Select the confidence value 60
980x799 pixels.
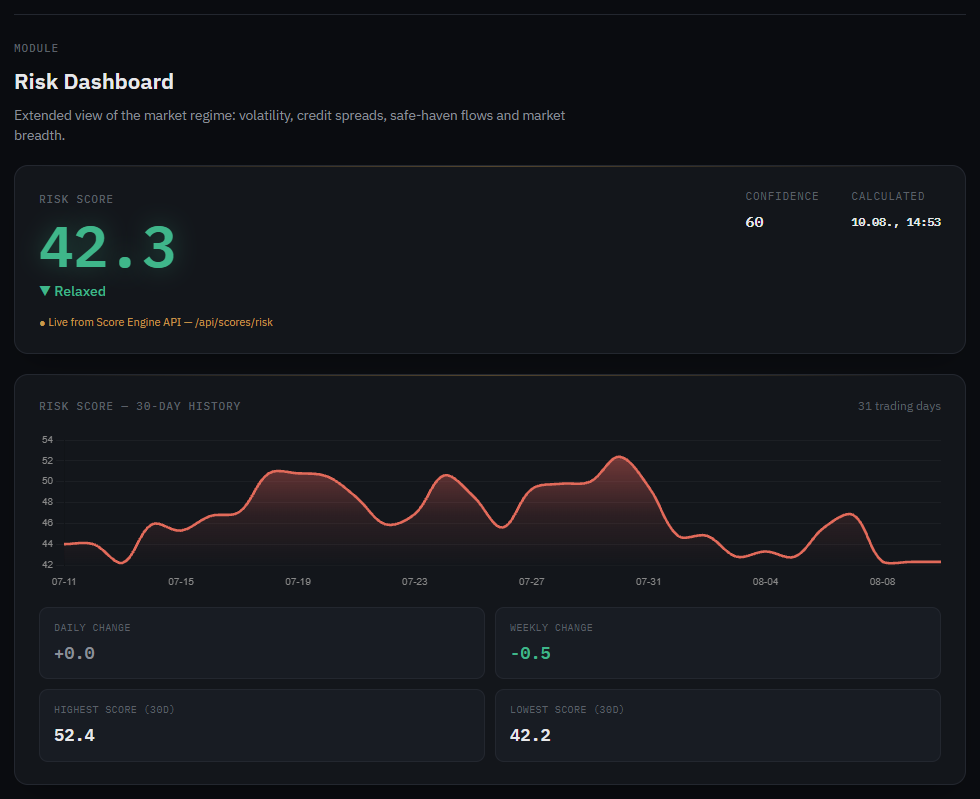754,222
